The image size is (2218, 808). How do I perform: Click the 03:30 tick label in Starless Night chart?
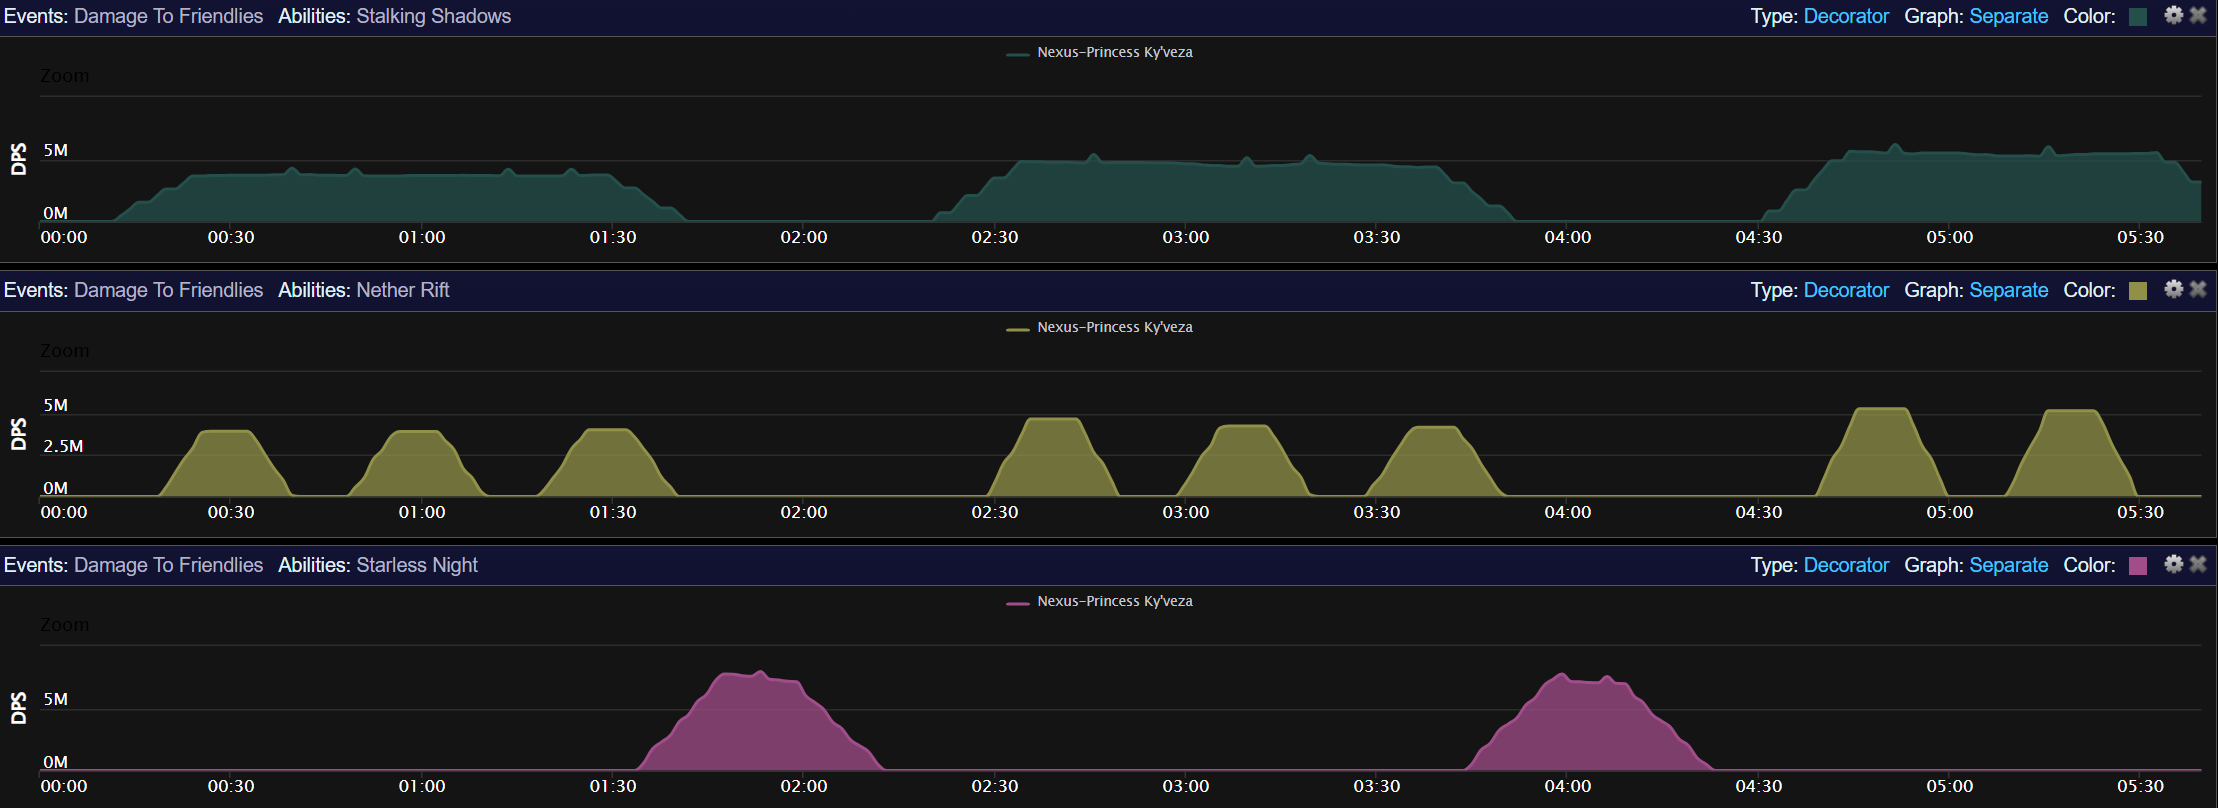(1377, 786)
